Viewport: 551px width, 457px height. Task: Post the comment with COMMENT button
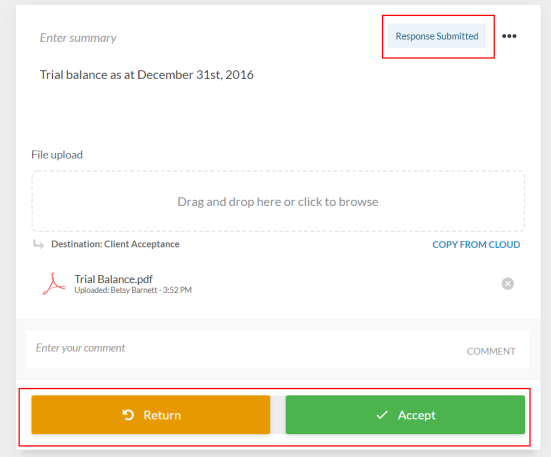(x=491, y=351)
